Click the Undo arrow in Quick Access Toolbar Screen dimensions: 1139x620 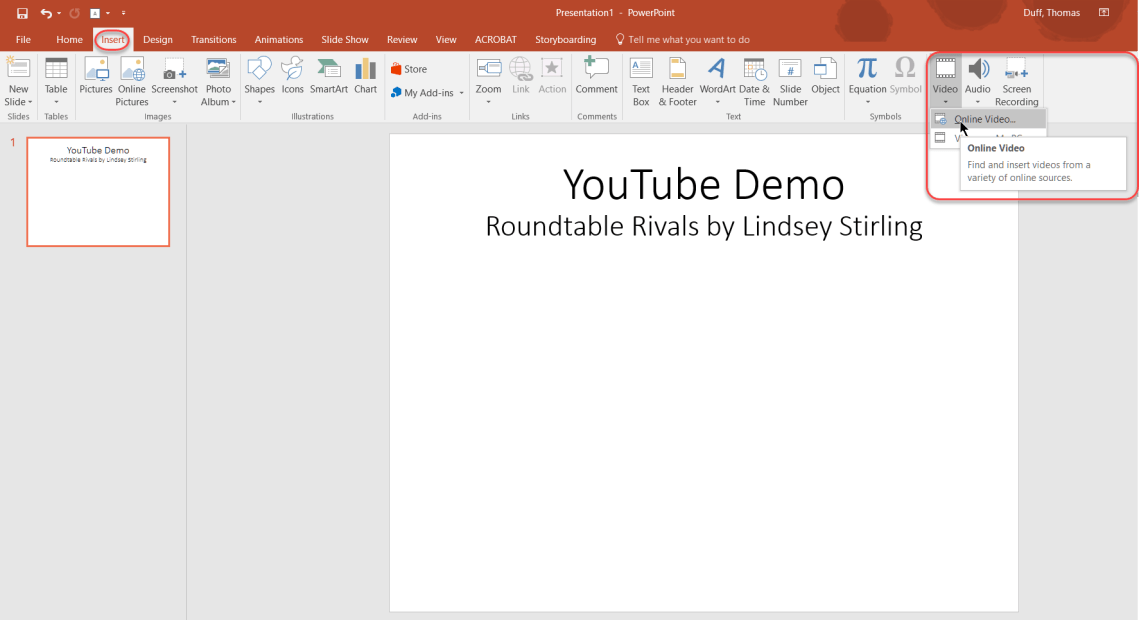46,12
